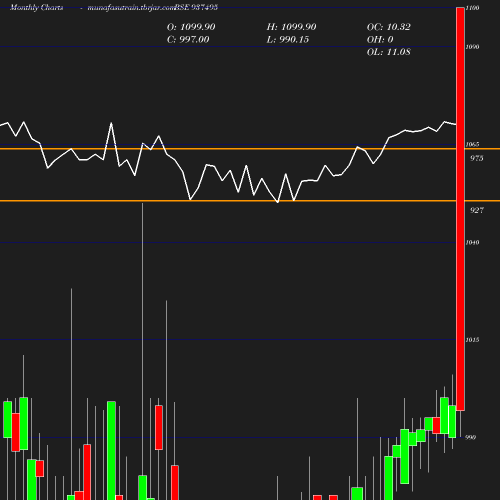Select the "OC: 10.32" reading
This screenshot has width=500, height=500.
click(389, 27)
